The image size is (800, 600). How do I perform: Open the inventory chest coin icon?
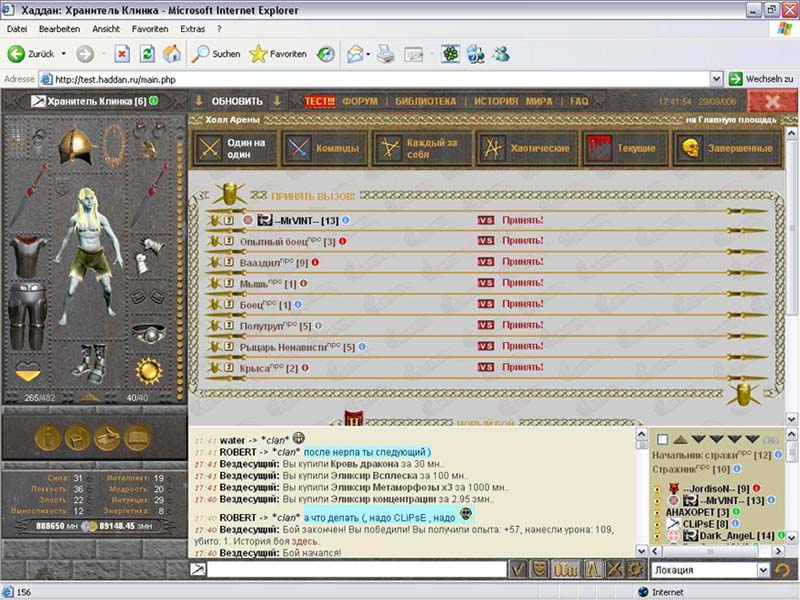tap(78, 437)
